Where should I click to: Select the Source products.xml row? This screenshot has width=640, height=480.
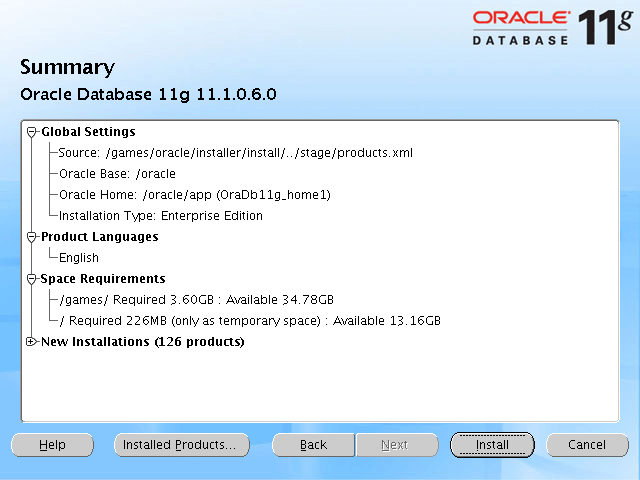click(236, 153)
